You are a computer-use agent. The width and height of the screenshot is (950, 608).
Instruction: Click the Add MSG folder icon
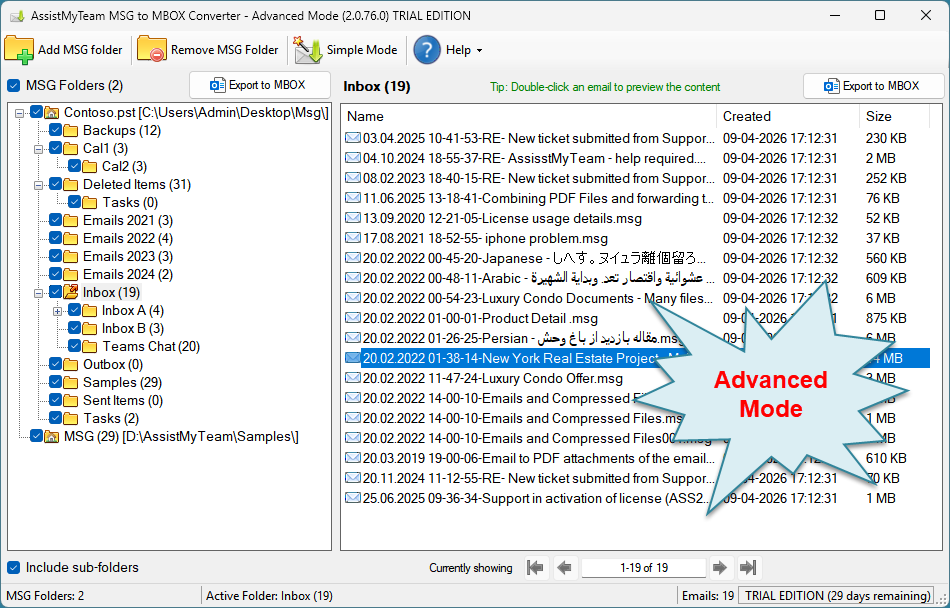[x=19, y=50]
